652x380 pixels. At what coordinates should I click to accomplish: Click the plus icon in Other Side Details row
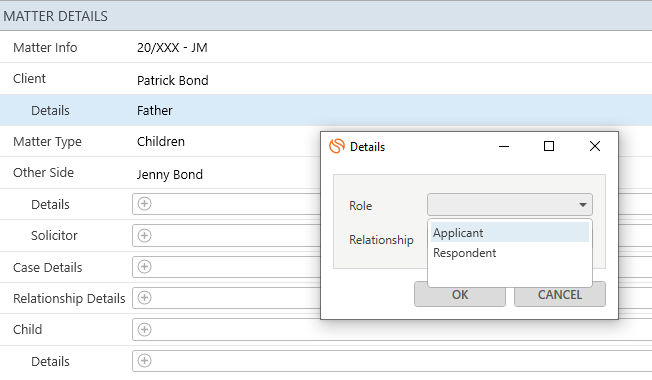(144, 204)
